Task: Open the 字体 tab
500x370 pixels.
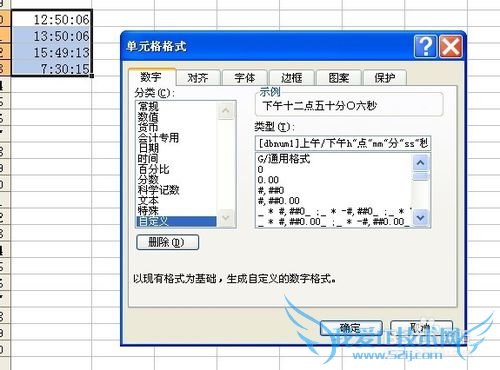Action: (x=245, y=78)
